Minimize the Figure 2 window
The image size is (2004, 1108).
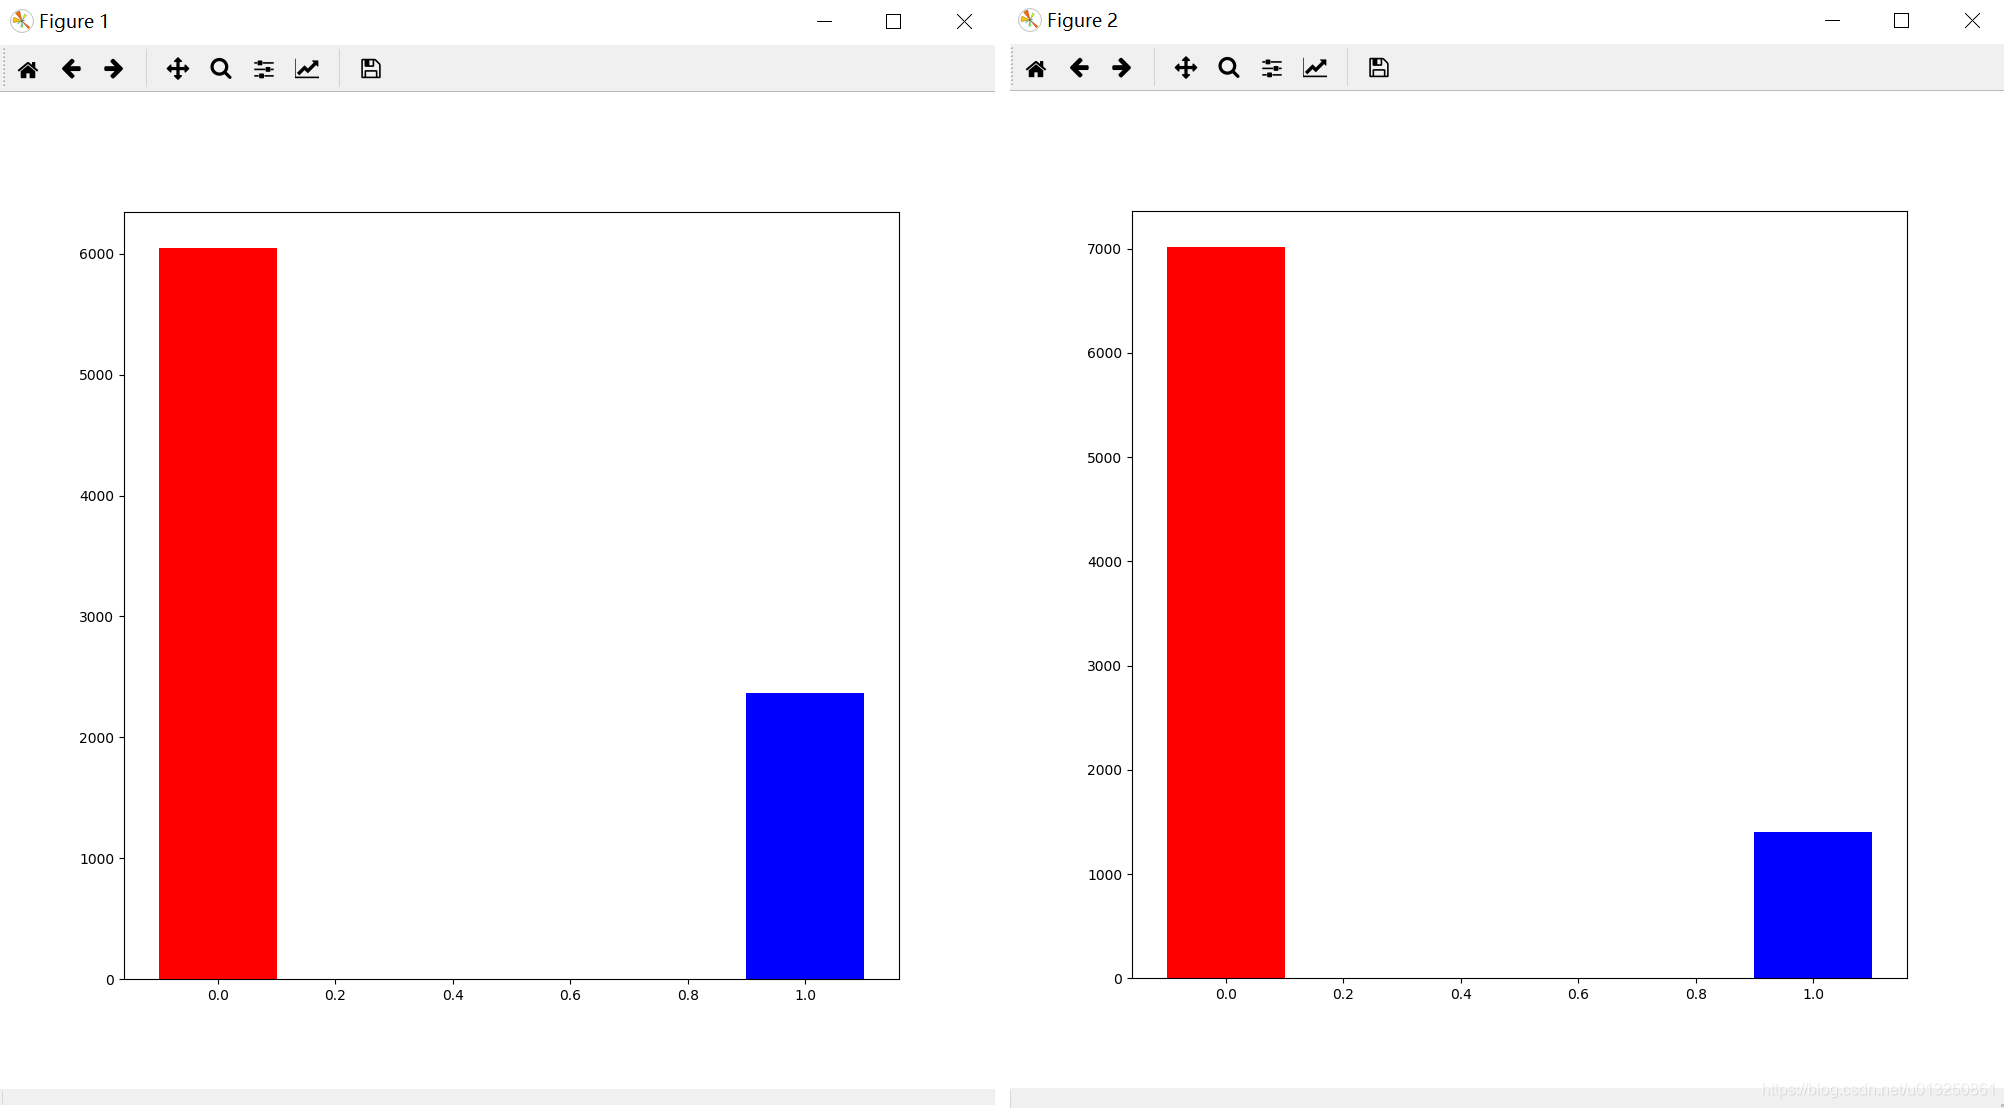[1832, 21]
